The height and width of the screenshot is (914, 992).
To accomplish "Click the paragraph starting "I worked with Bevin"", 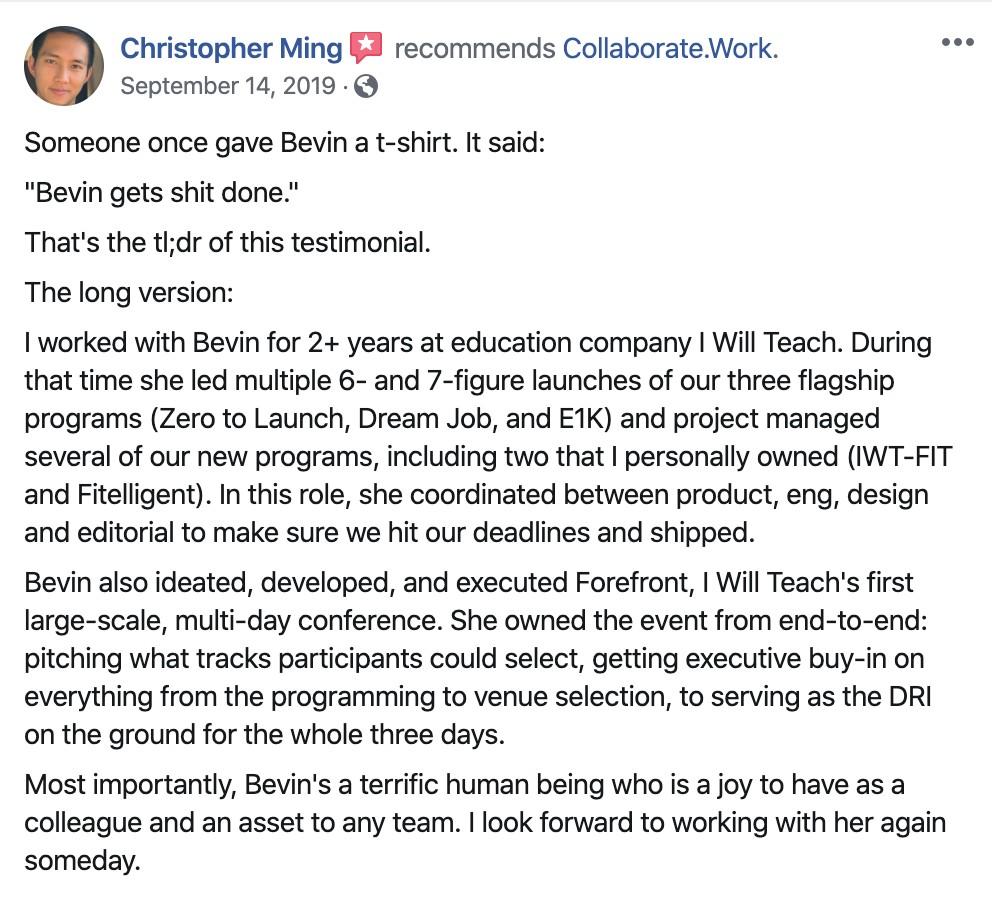I will (480, 437).
